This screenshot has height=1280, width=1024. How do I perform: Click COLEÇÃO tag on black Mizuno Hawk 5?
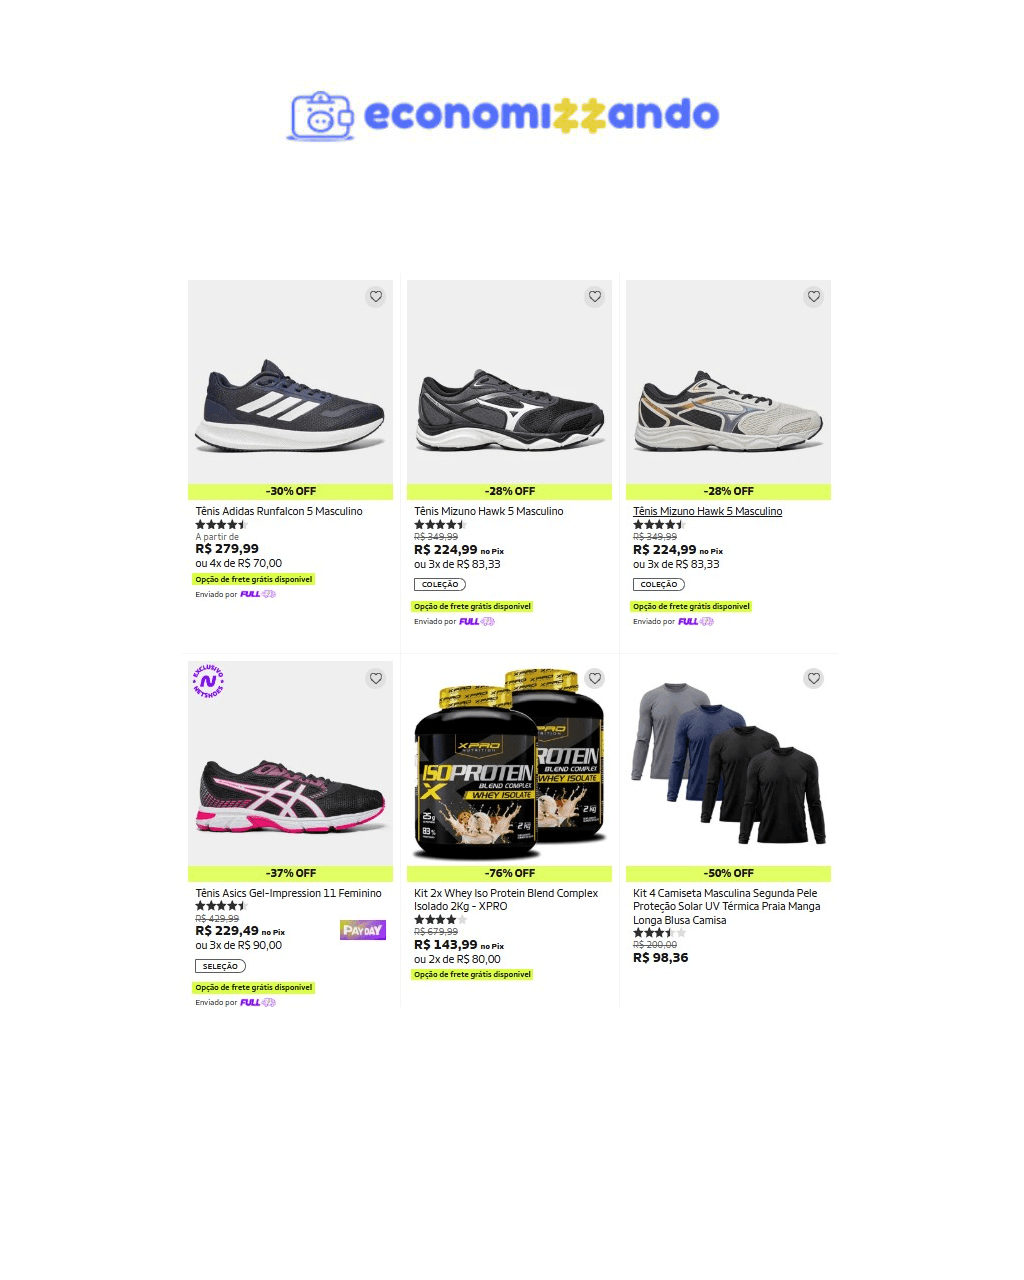tap(440, 584)
